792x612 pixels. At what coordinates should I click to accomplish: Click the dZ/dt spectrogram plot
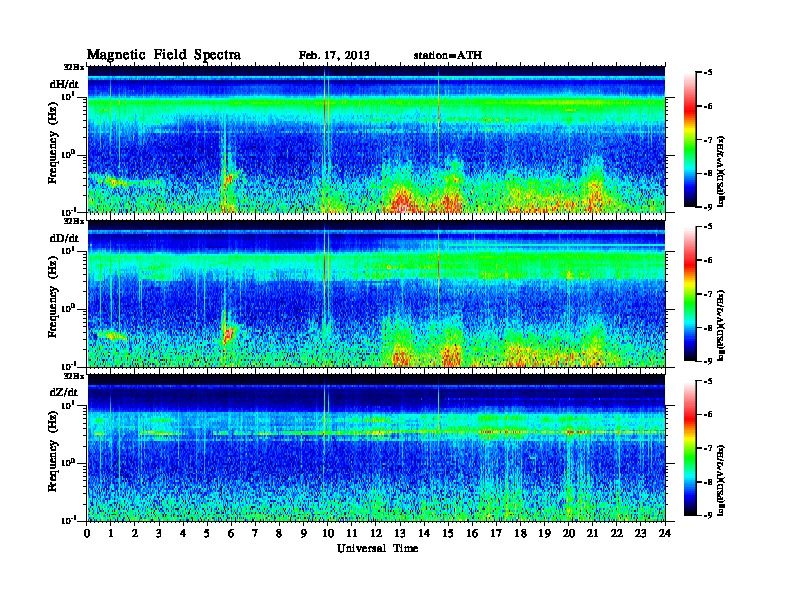point(376,448)
